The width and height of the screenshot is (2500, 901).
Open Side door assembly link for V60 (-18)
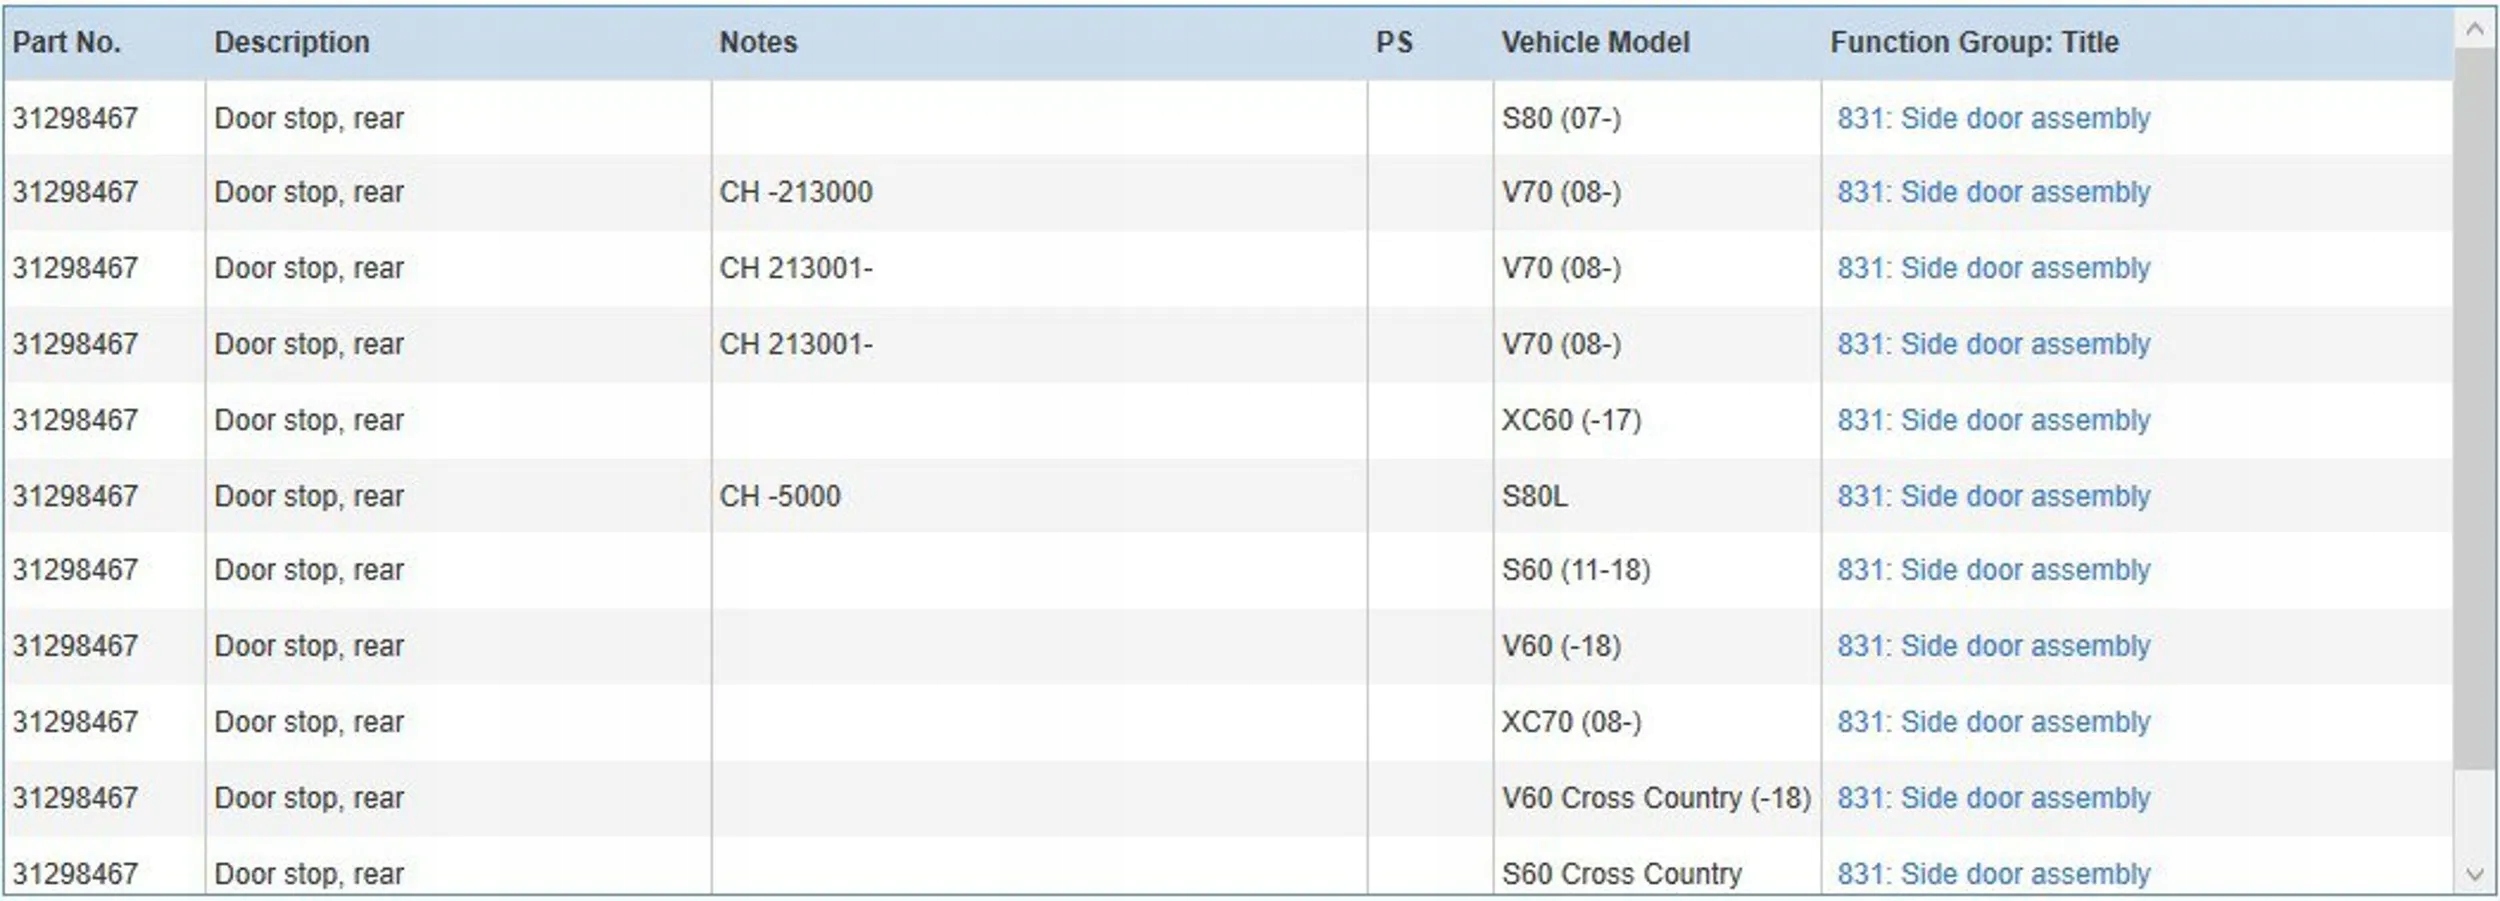pyautogui.click(x=1993, y=646)
